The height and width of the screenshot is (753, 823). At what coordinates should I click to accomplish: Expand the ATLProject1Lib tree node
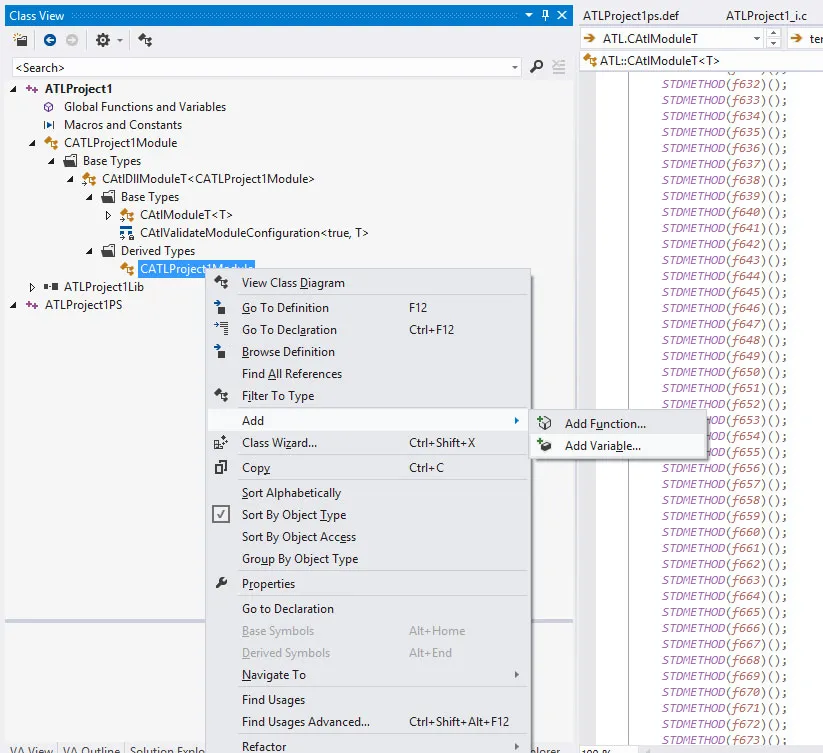(32, 287)
